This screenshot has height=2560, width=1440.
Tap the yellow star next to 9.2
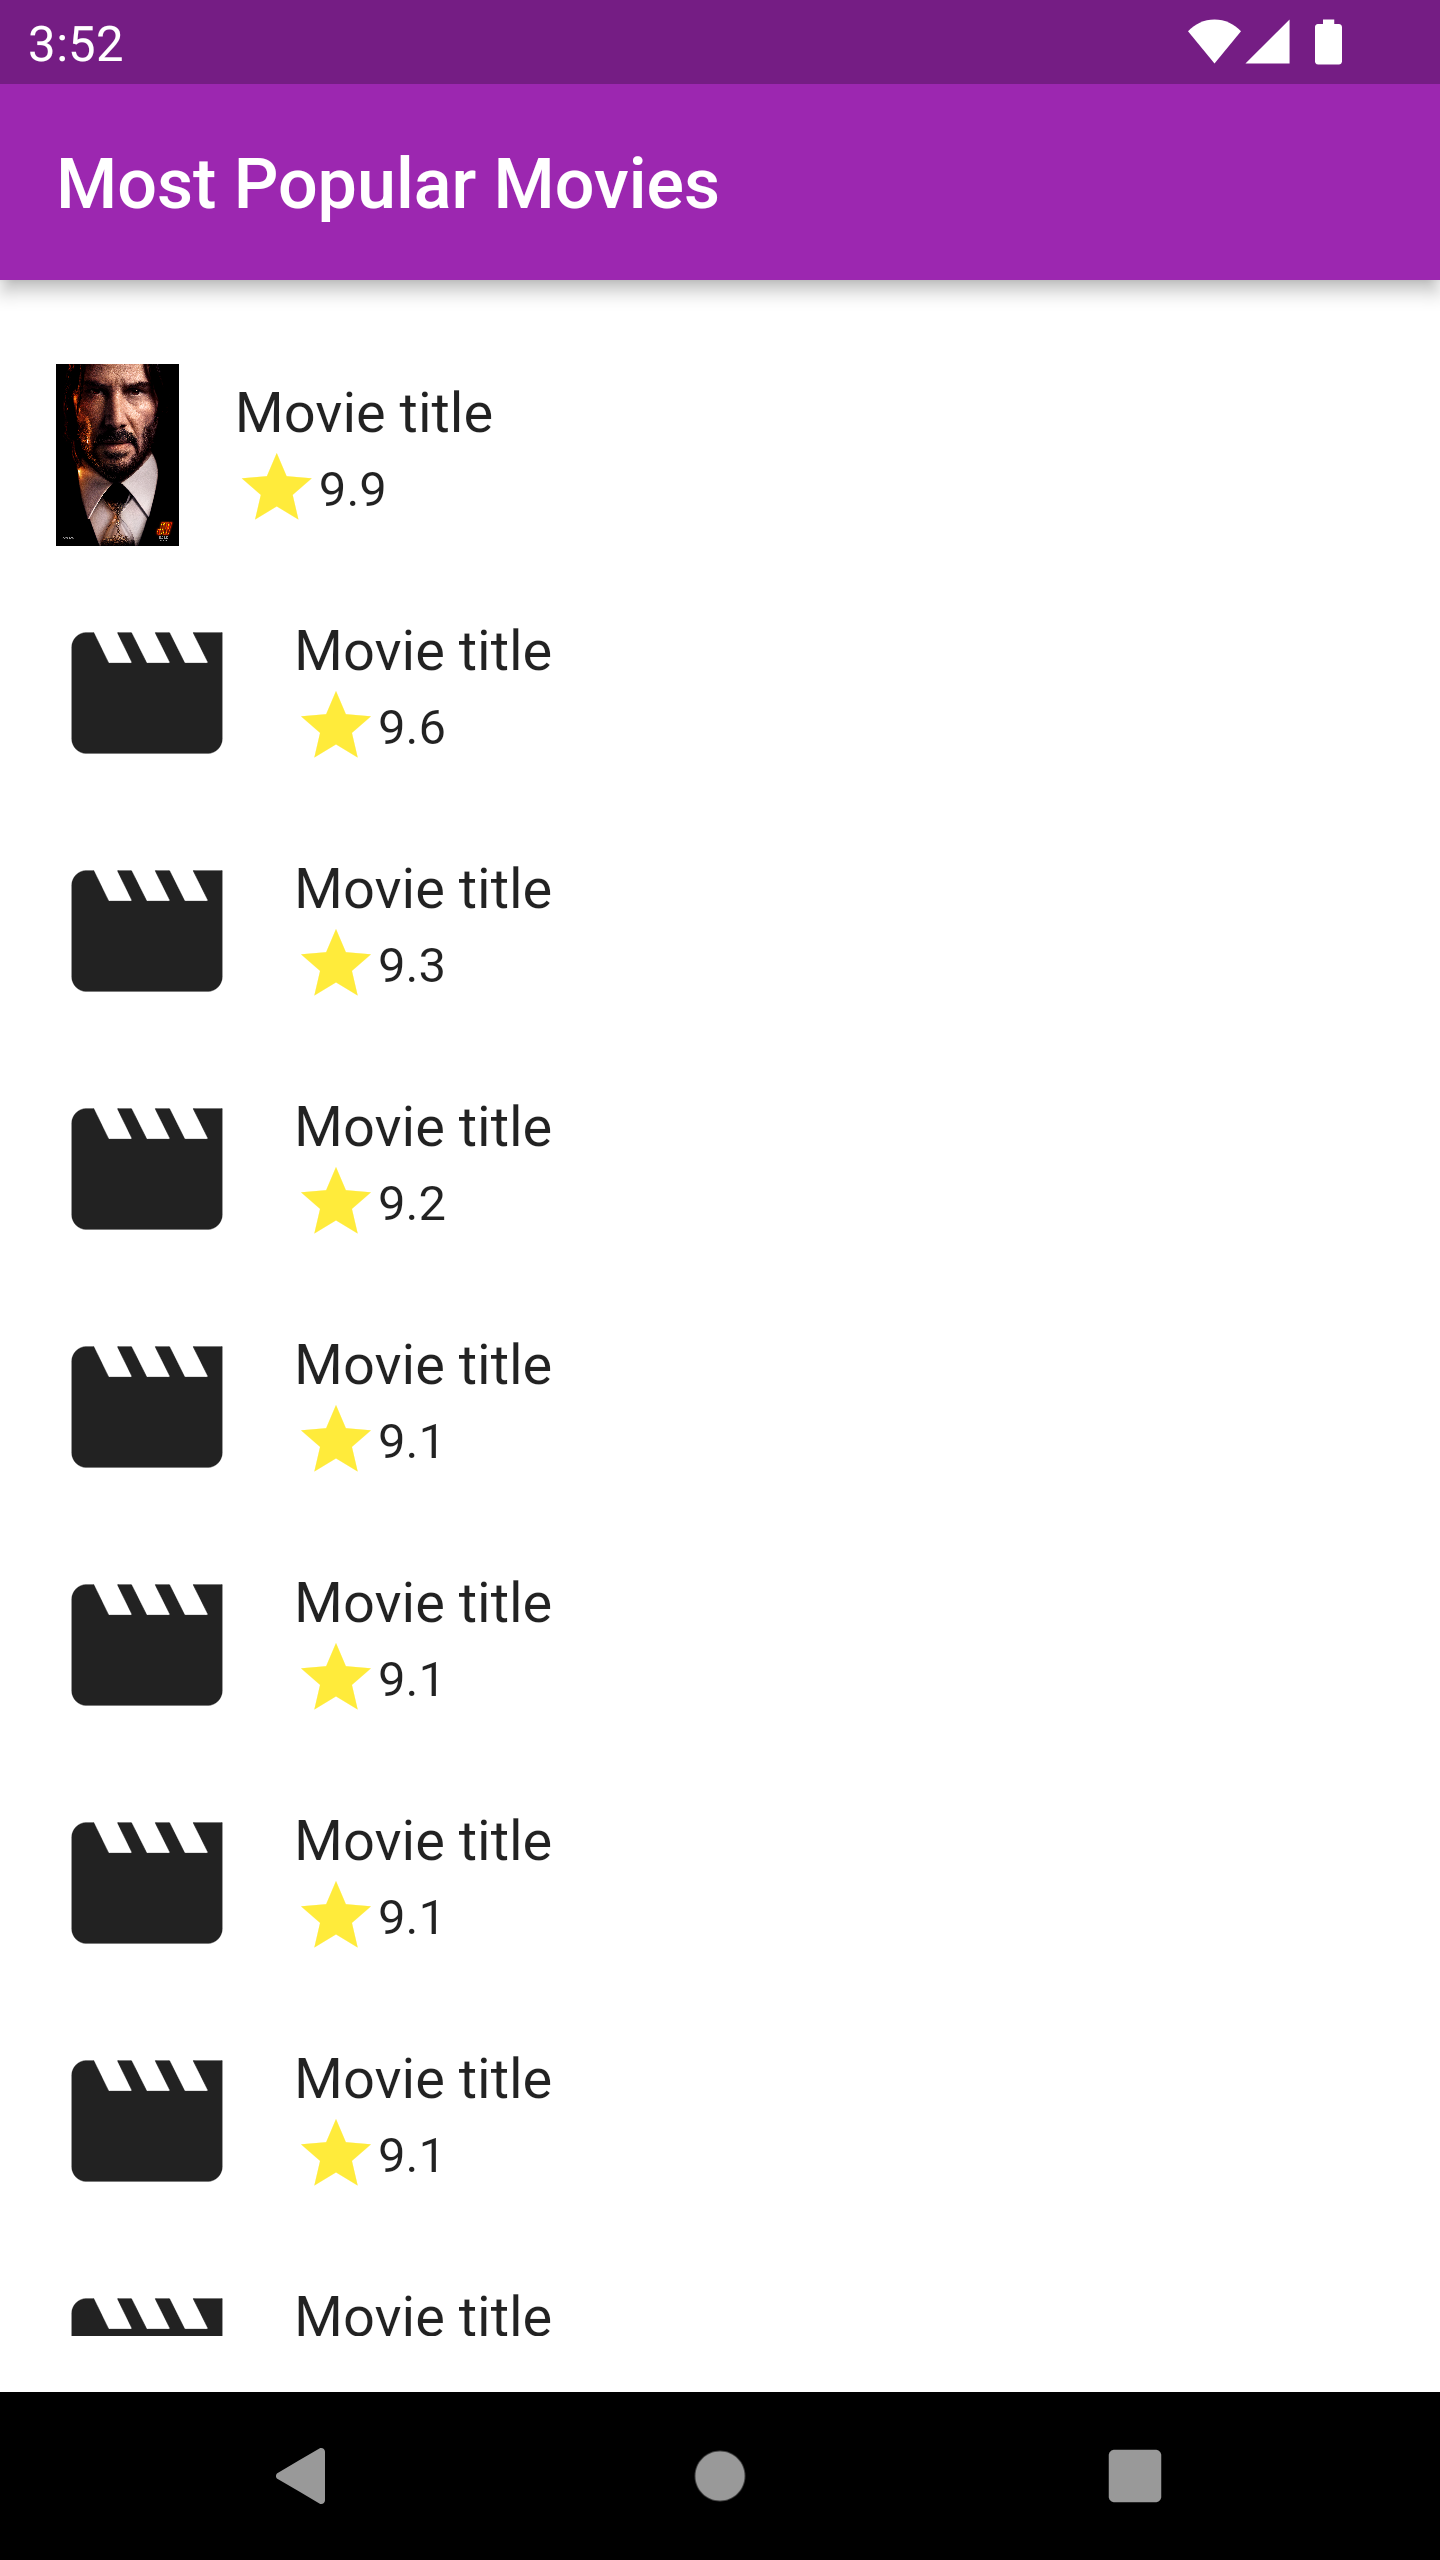[x=335, y=1202]
